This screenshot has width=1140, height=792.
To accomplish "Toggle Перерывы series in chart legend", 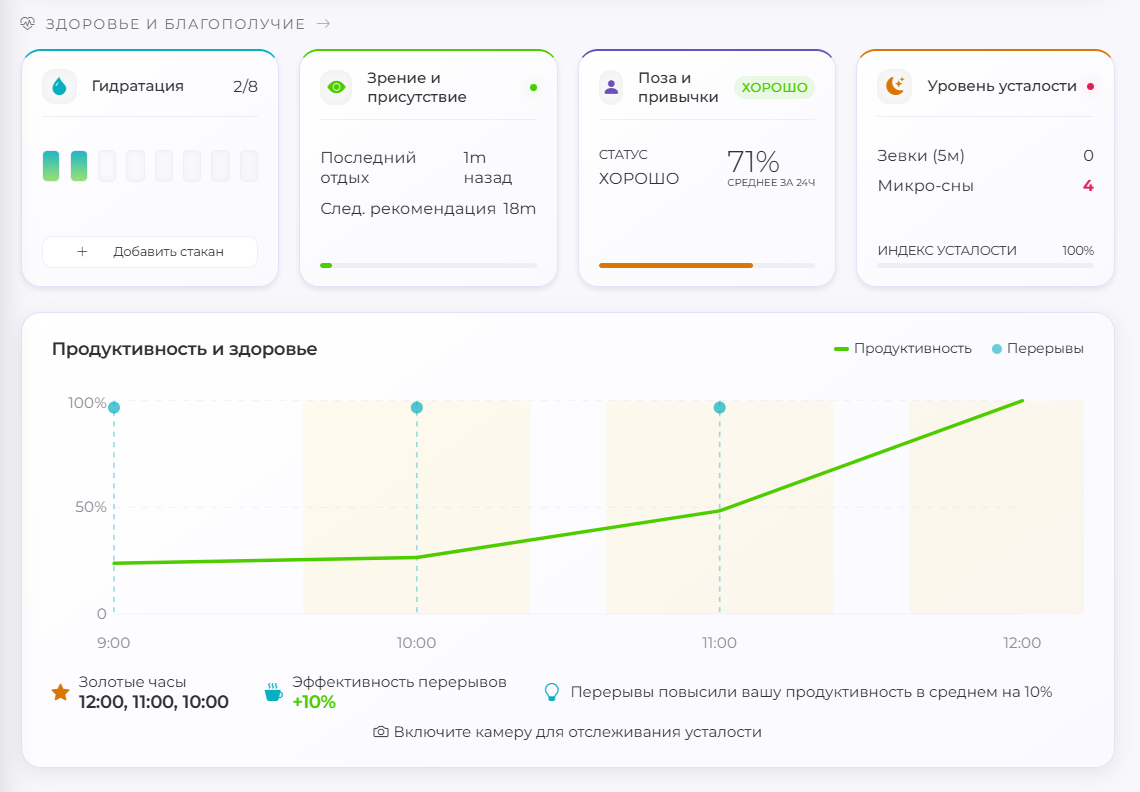I will tap(1038, 348).
